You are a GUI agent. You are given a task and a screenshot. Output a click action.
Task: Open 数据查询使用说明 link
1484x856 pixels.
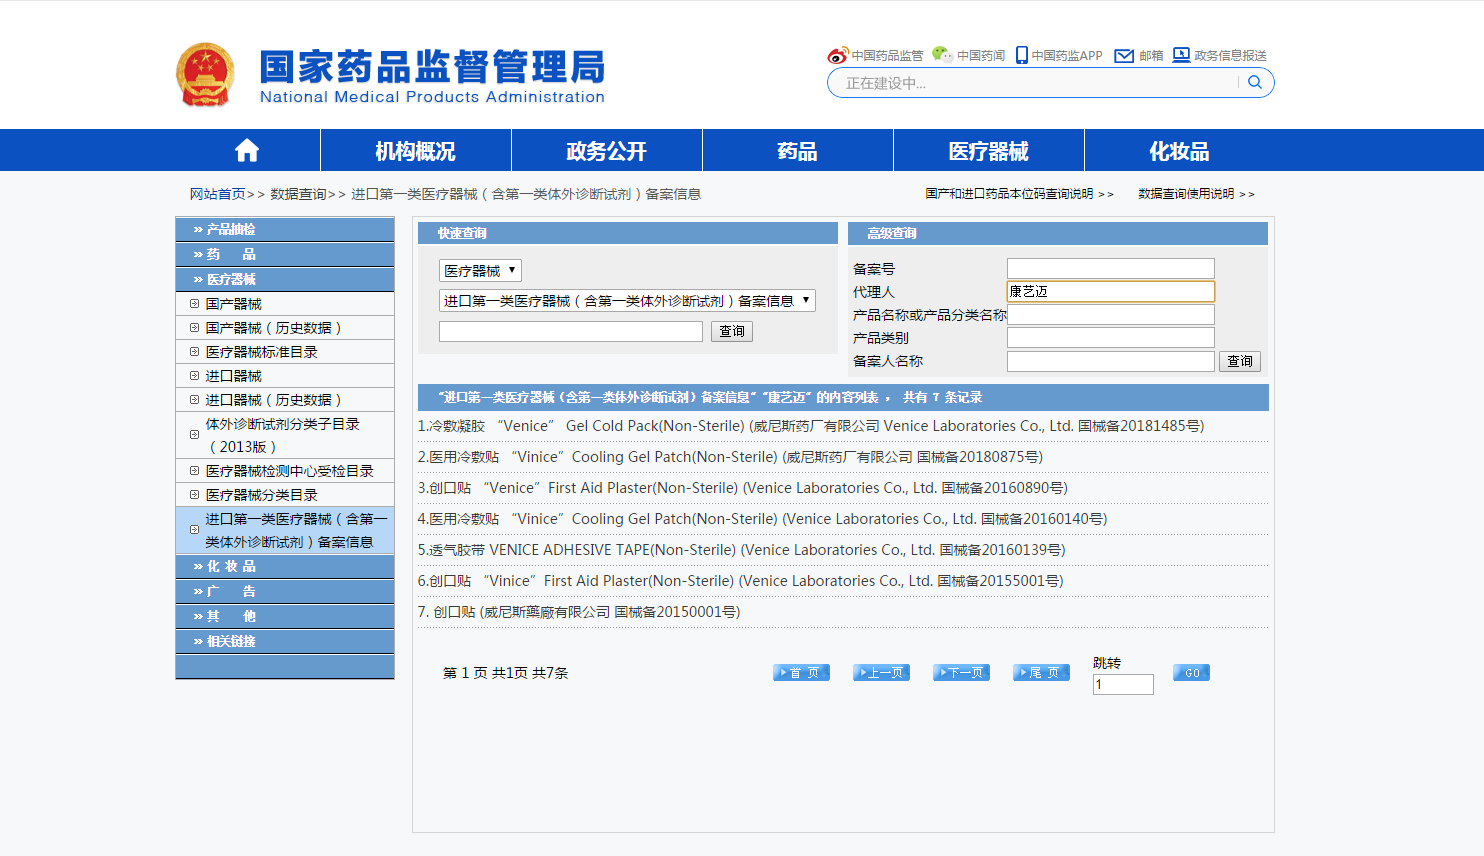[x=1196, y=194]
